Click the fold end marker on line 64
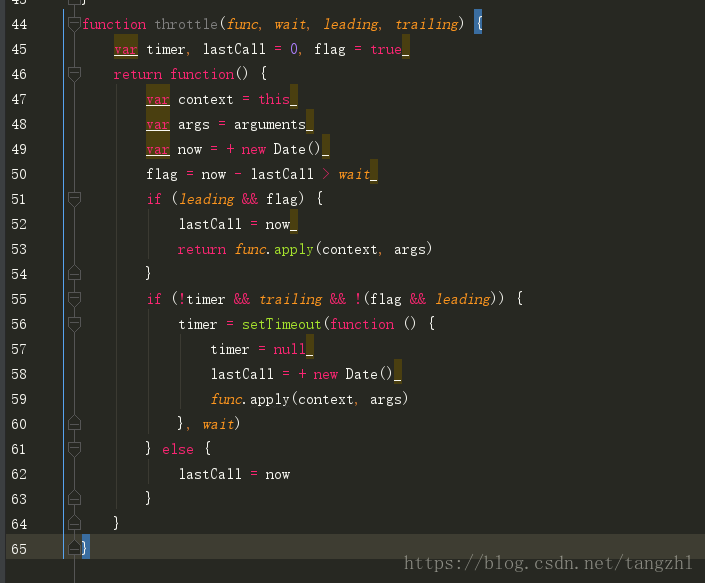Viewport: 705px width, 583px height. click(x=74, y=524)
